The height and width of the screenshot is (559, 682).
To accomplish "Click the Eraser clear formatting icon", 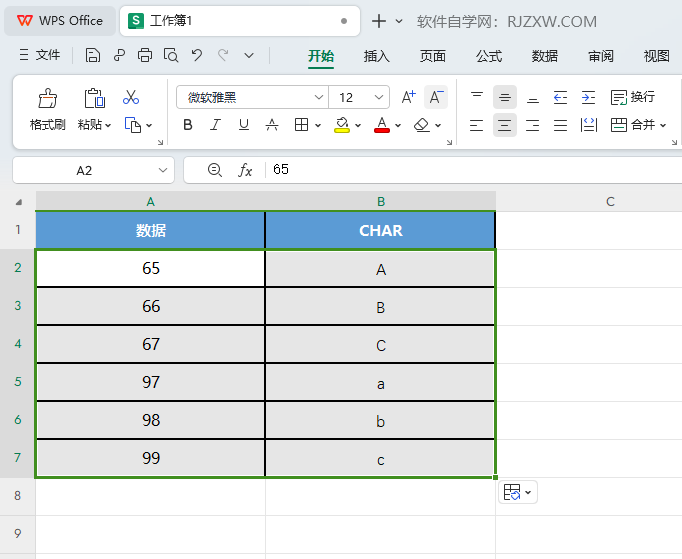I will tap(422, 125).
